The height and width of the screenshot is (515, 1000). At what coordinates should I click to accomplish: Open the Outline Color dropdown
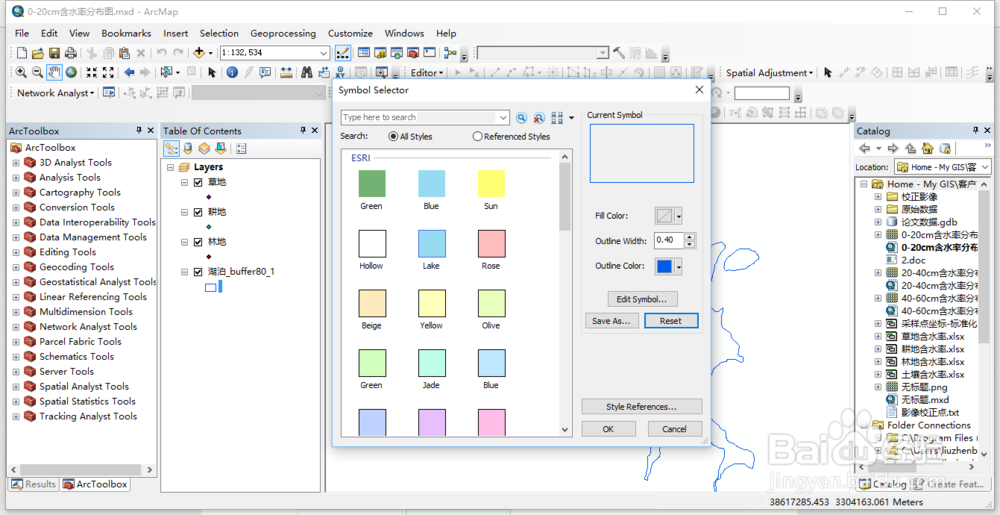(x=679, y=266)
